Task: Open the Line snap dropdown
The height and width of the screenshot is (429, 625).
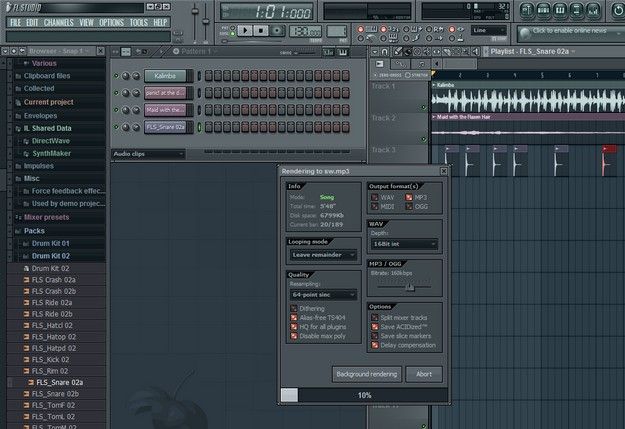Action: coord(489,30)
